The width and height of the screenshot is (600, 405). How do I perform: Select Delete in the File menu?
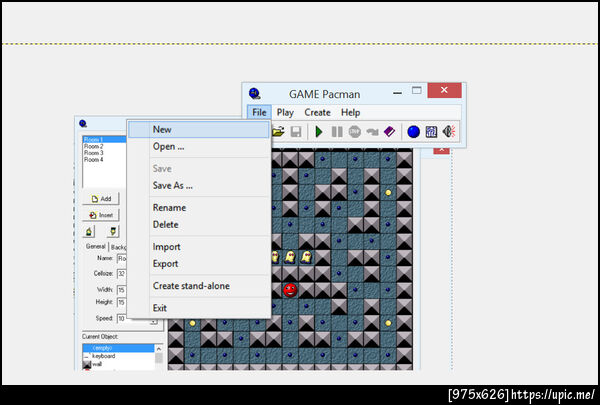(x=199, y=225)
